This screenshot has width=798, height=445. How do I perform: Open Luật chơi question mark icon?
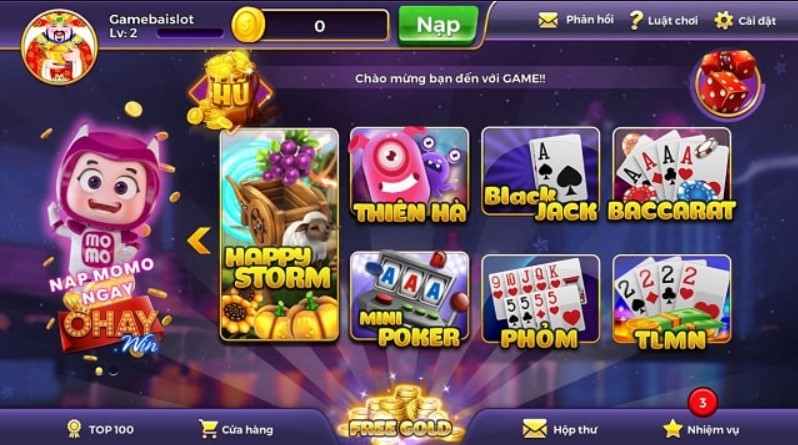click(636, 20)
